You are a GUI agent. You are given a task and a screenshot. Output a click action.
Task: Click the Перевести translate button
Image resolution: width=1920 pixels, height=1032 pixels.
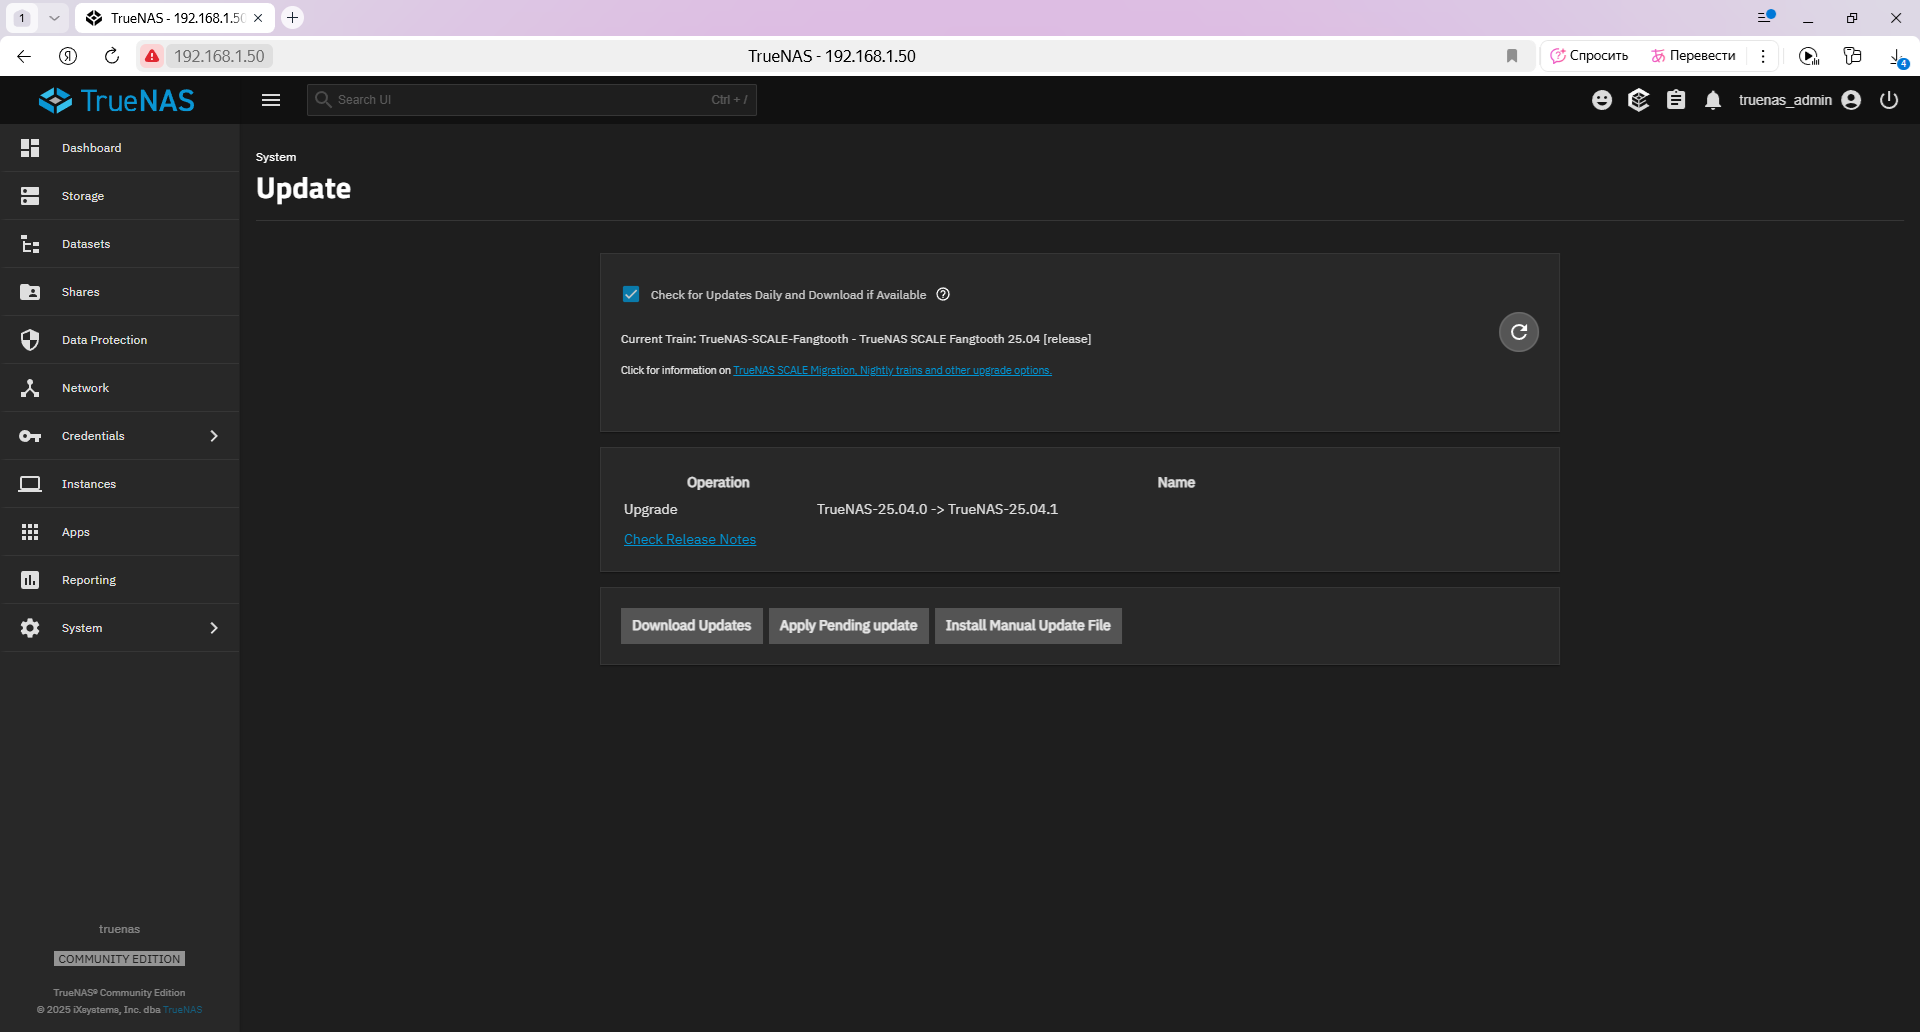click(x=1693, y=56)
